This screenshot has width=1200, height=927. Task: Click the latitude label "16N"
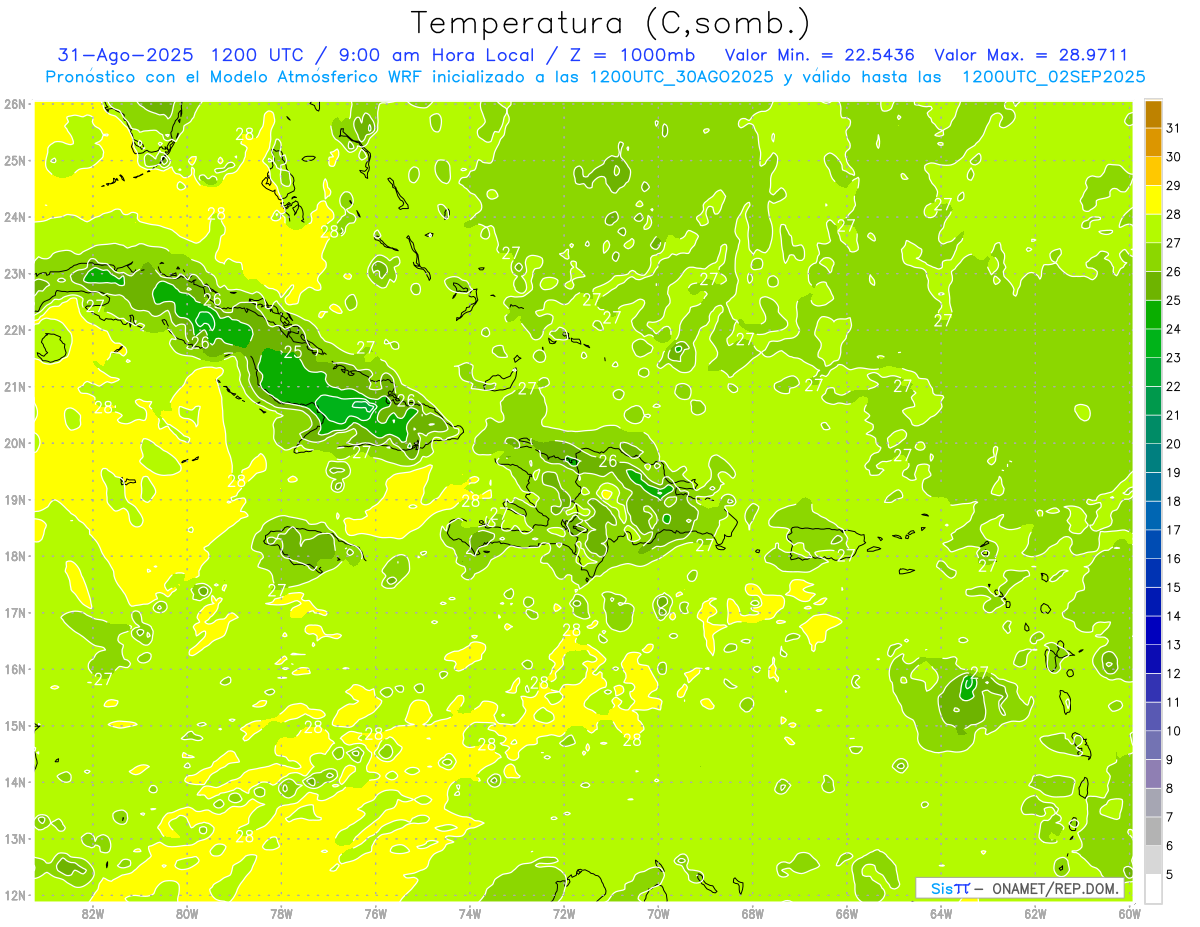14,669
